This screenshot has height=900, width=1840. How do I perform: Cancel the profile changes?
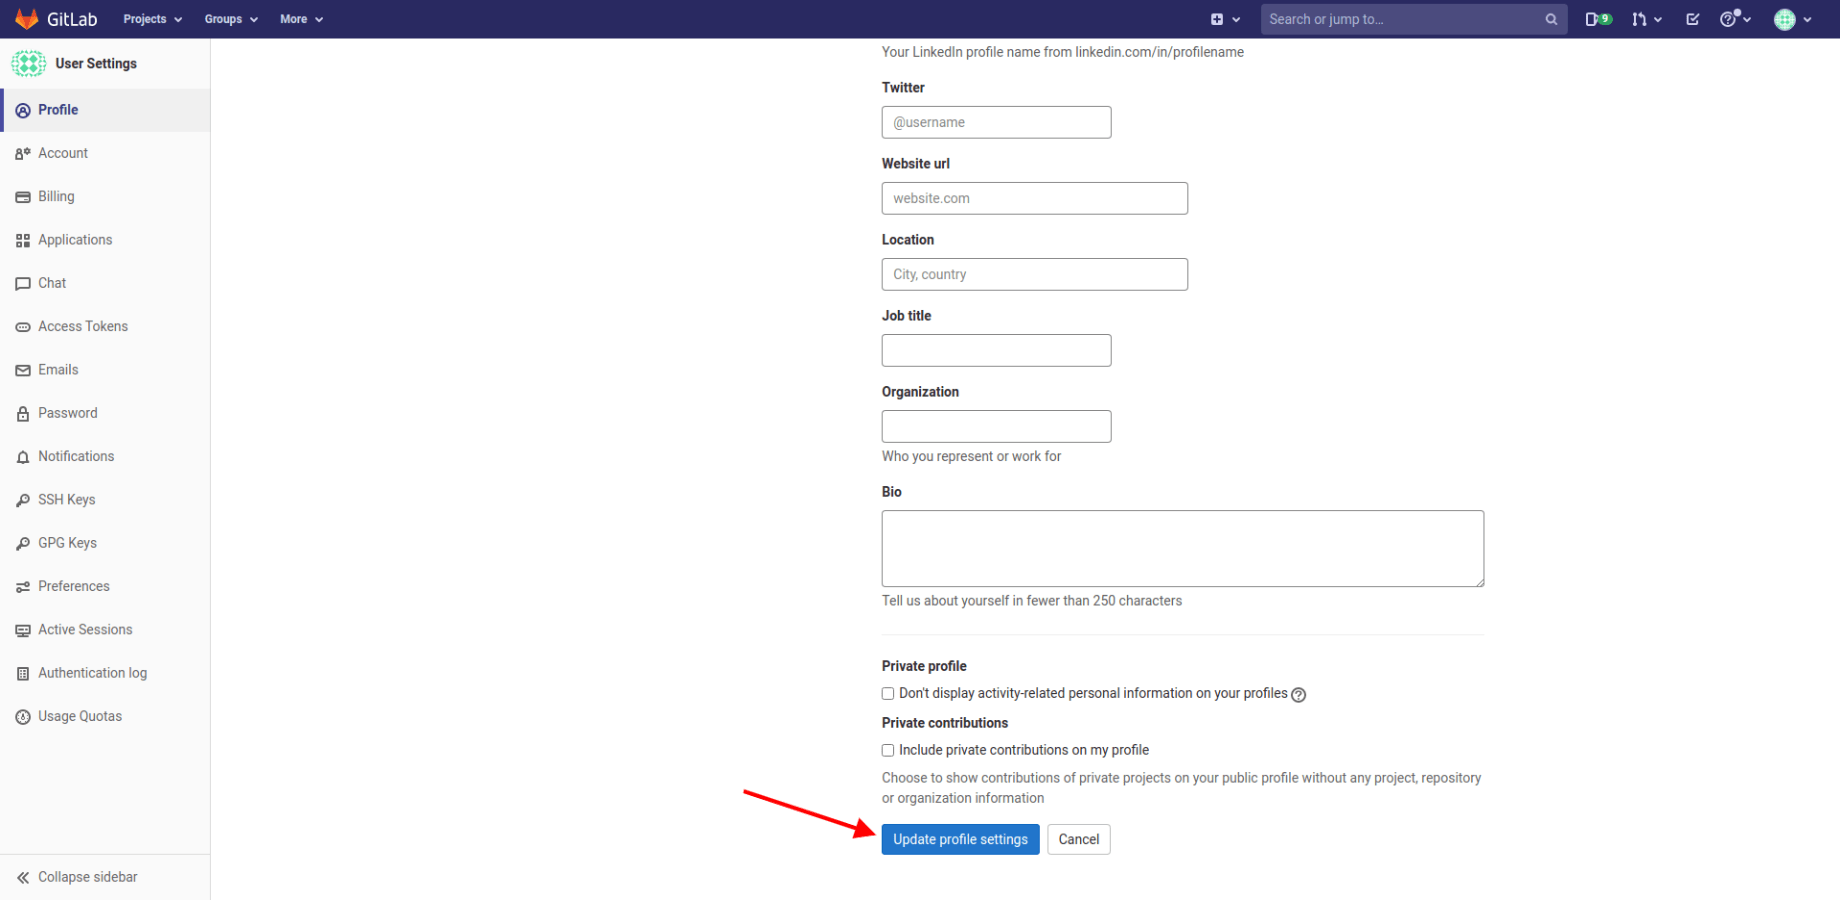tap(1078, 839)
